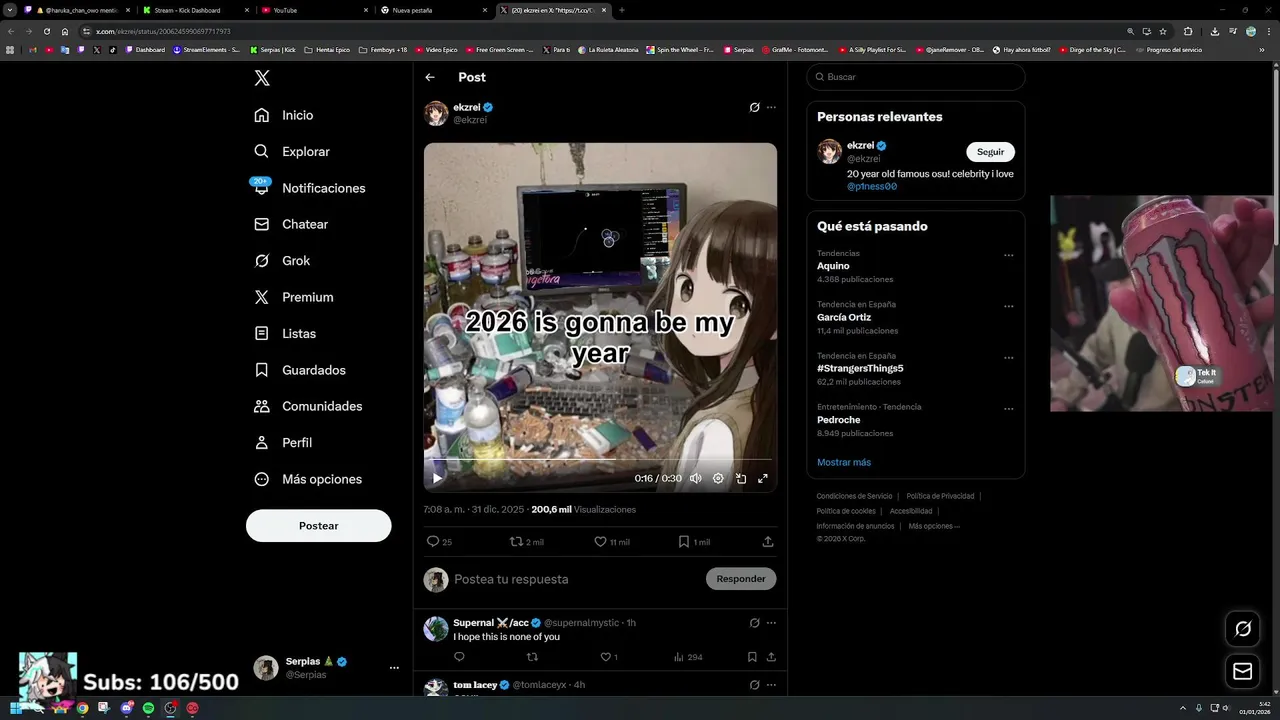Click the Responder button
Viewport: 1280px width, 720px height.
(741, 579)
